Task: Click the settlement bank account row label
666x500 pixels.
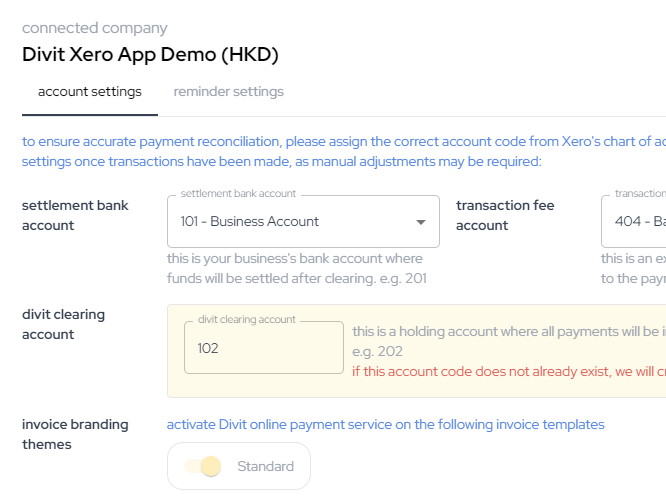Action: 75,215
